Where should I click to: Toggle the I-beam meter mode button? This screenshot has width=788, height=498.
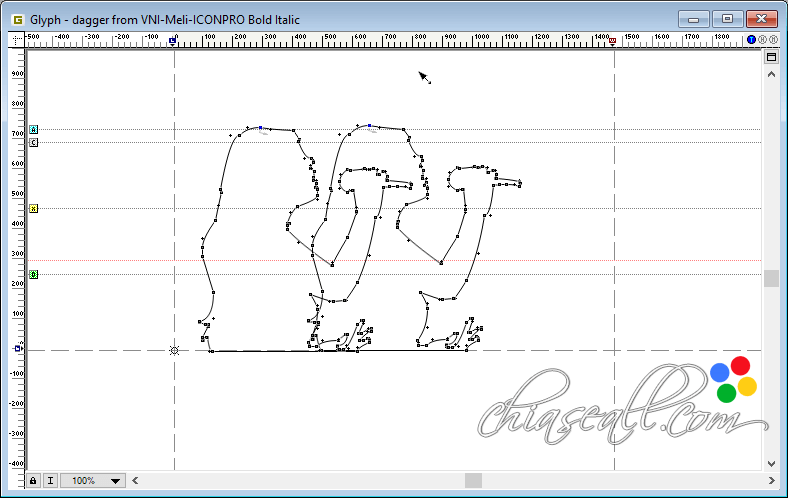tap(50, 481)
